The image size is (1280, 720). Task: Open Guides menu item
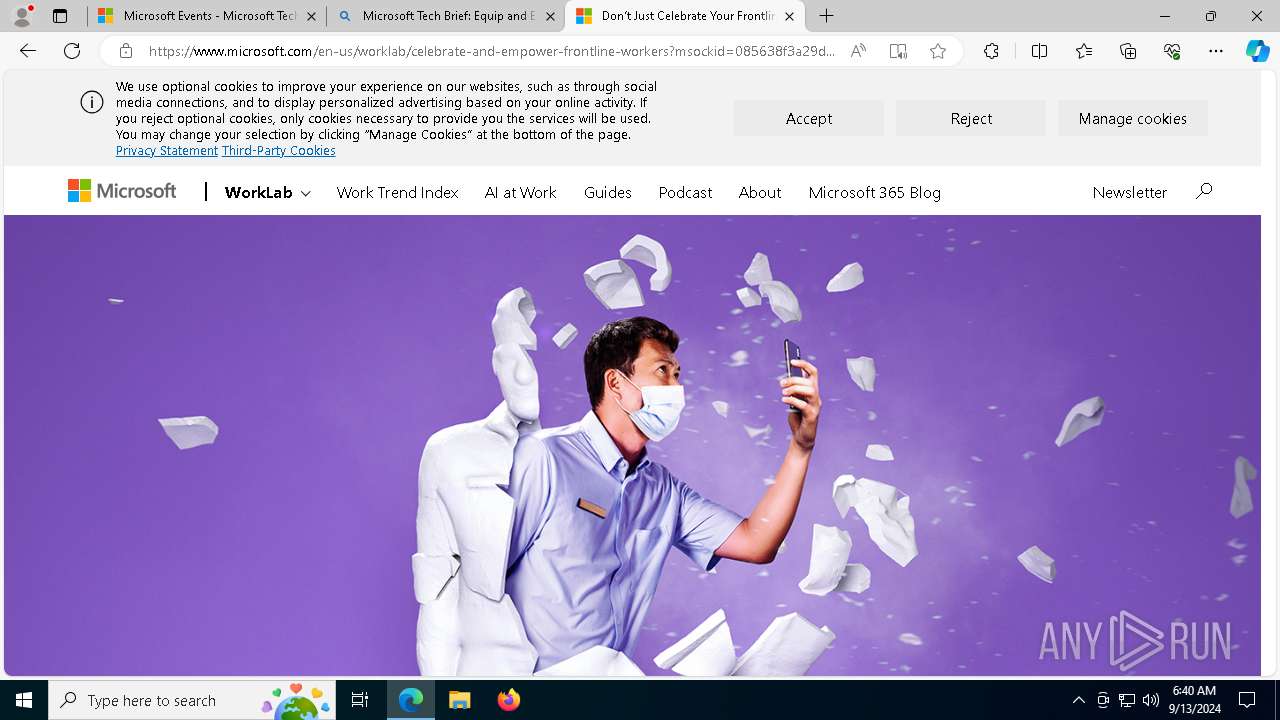tap(607, 192)
